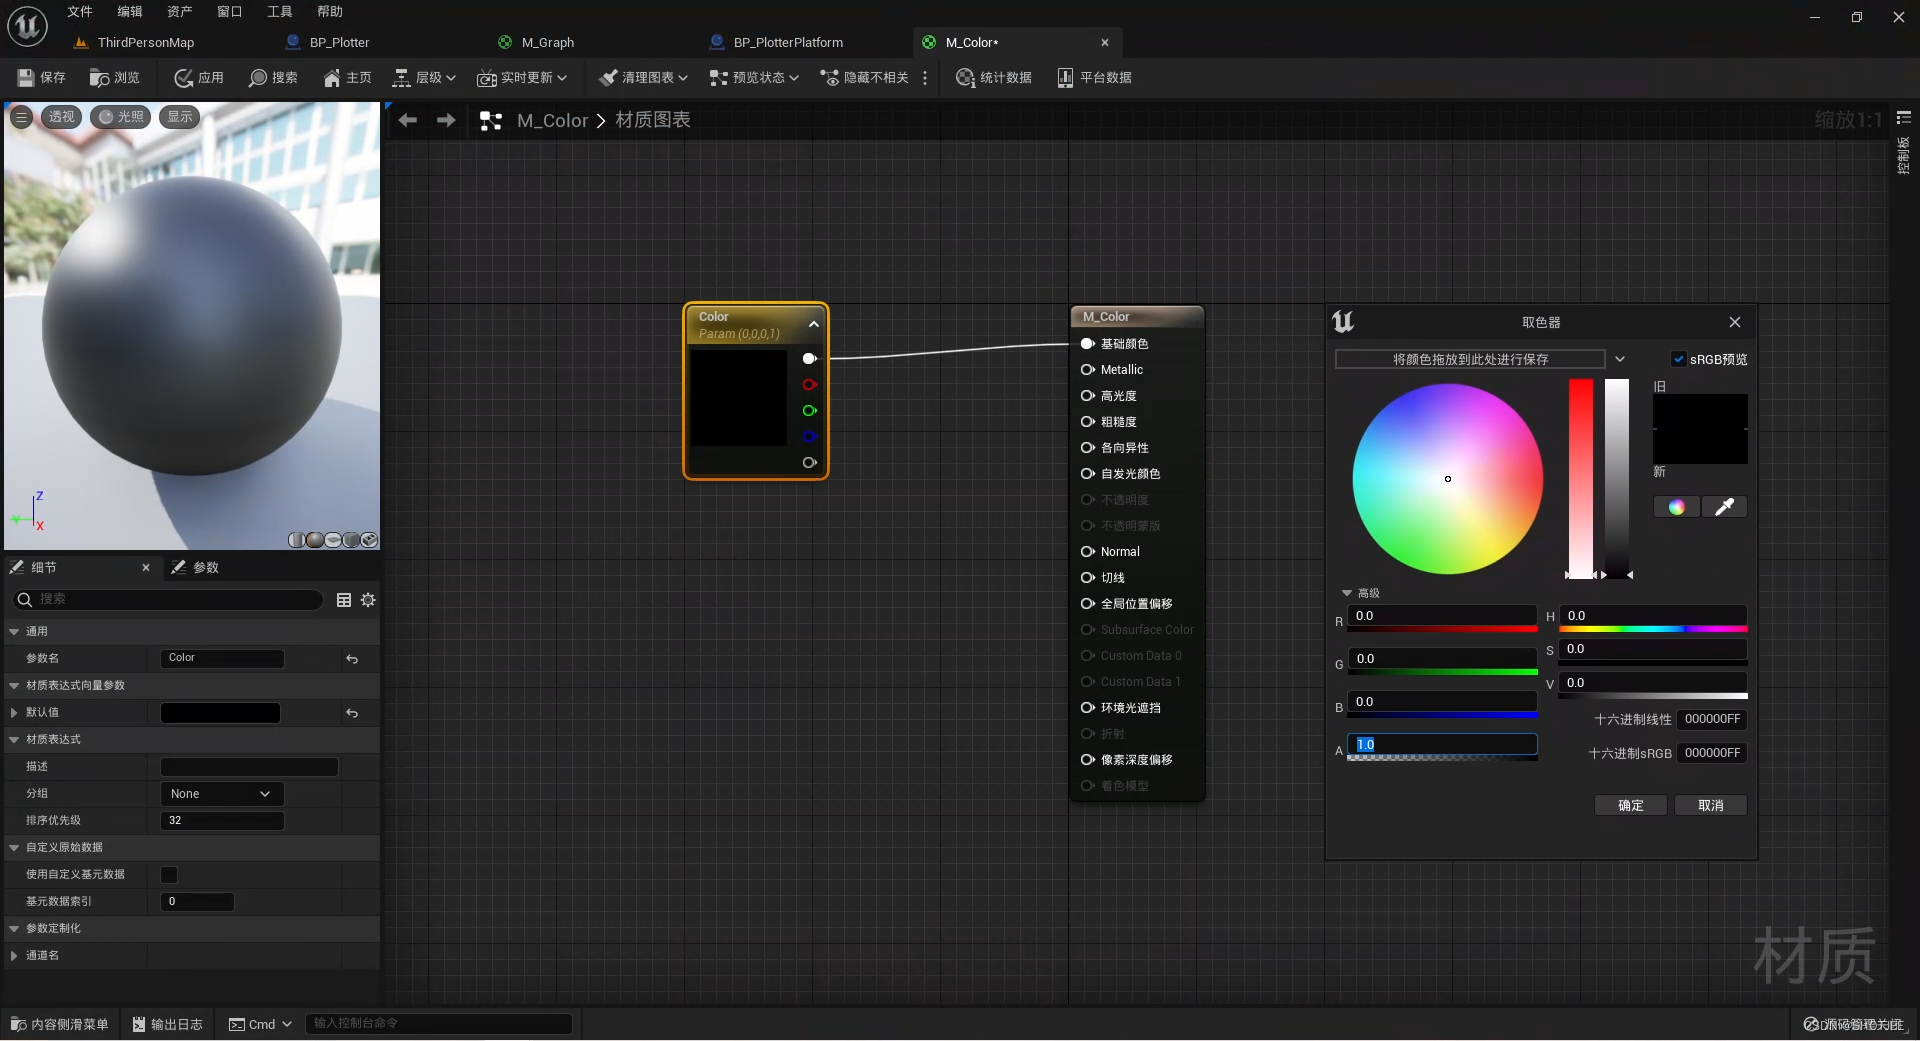Toggle the 显示 show flags button

(180, 117)
